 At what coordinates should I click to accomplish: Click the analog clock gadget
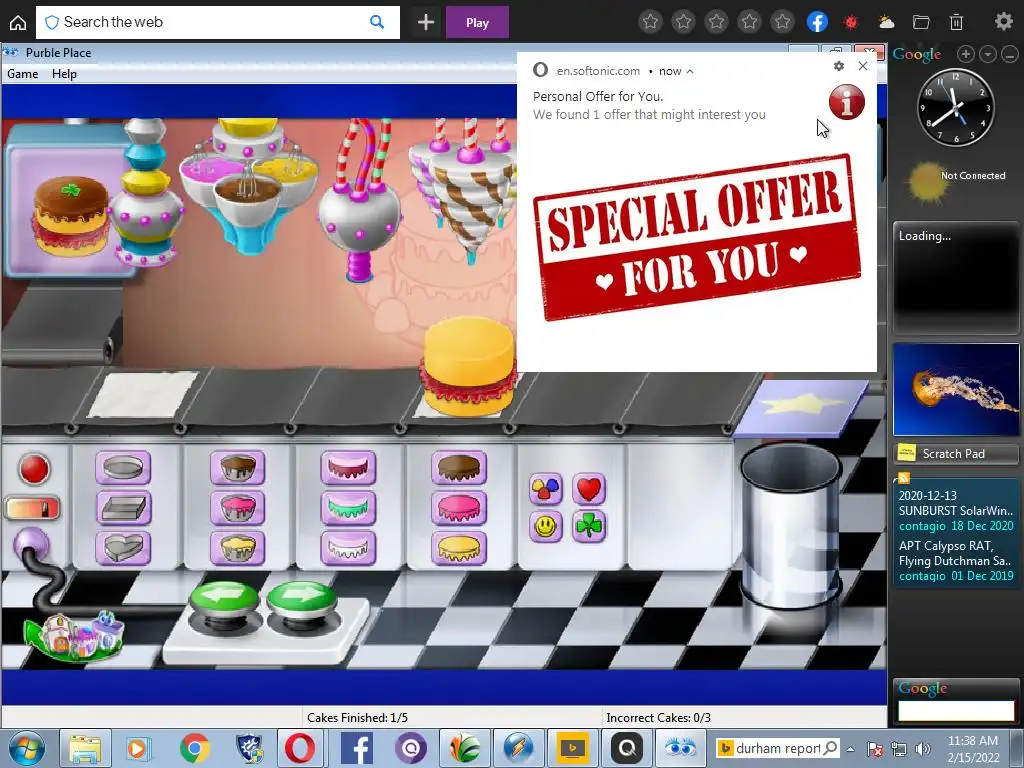[955, 107]
